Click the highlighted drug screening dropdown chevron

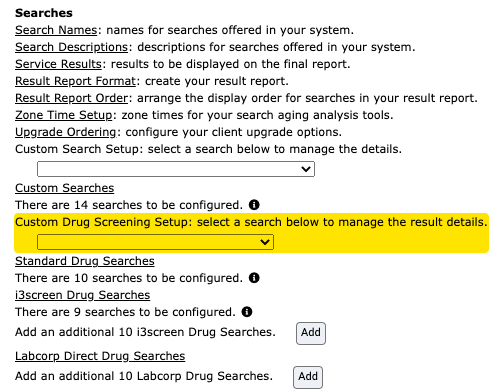[265, 242]
